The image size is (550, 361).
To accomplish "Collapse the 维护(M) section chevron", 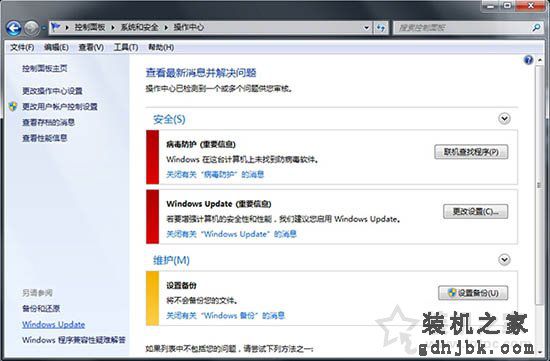I will [504, 260].
